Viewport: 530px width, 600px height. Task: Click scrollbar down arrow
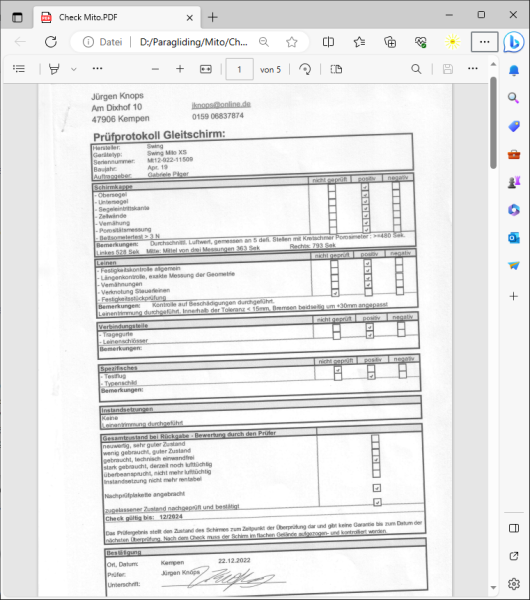(x=493, y=587)
